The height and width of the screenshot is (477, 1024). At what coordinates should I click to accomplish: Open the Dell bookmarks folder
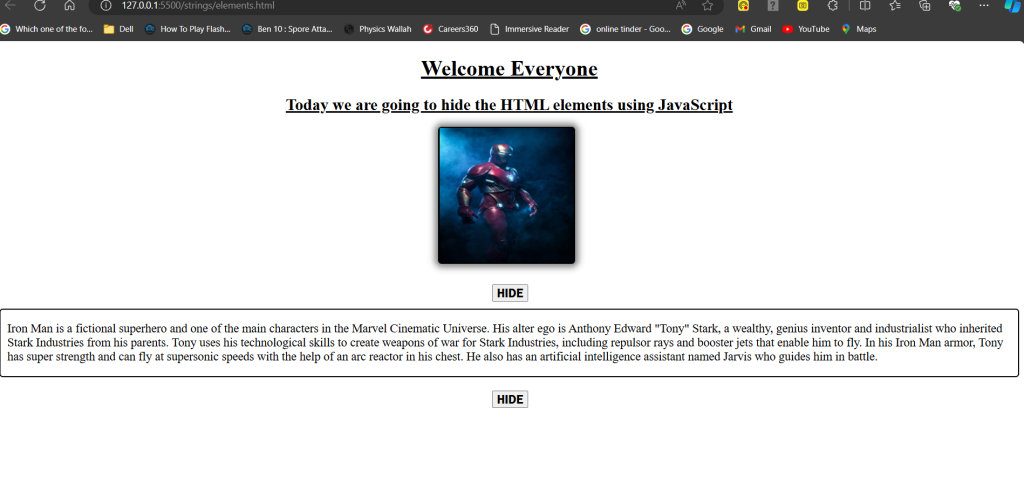tap(118, 29)
